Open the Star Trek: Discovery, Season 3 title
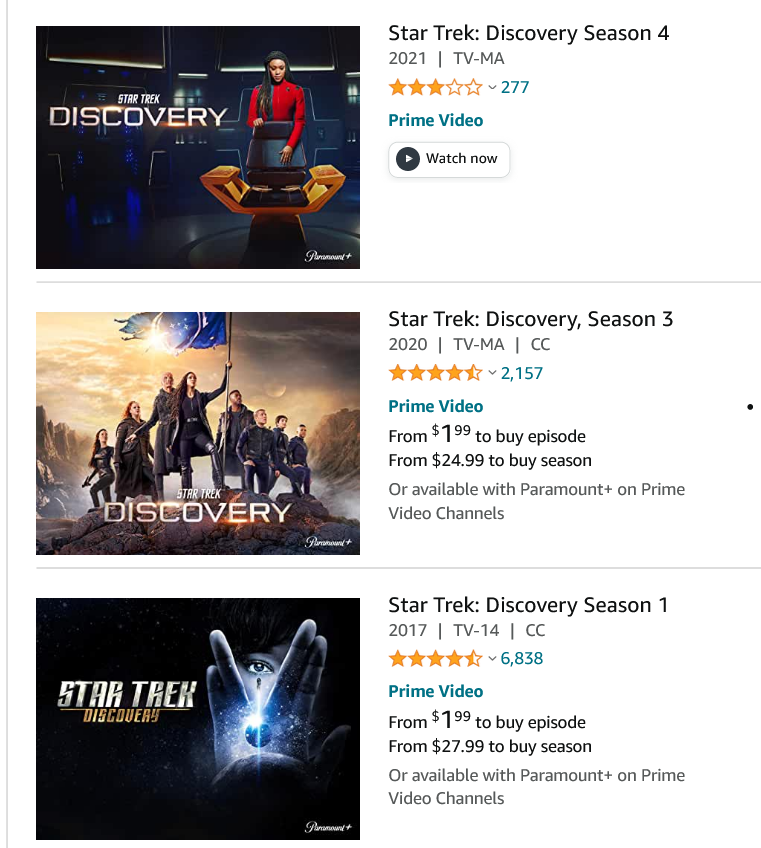Screen dimensions: 761x848 click(x=530, y=319)
